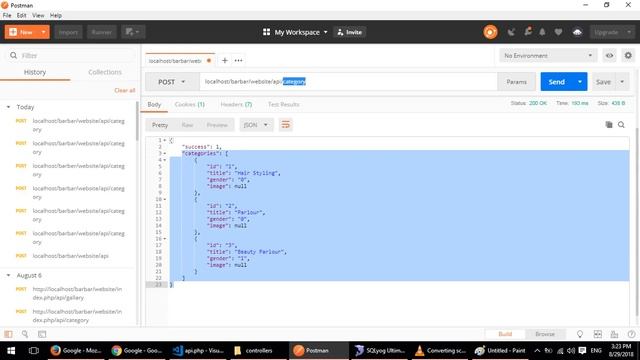The image size is (640, 360).
Task: Open the No Environment dropdown
Action: [548, 56]
